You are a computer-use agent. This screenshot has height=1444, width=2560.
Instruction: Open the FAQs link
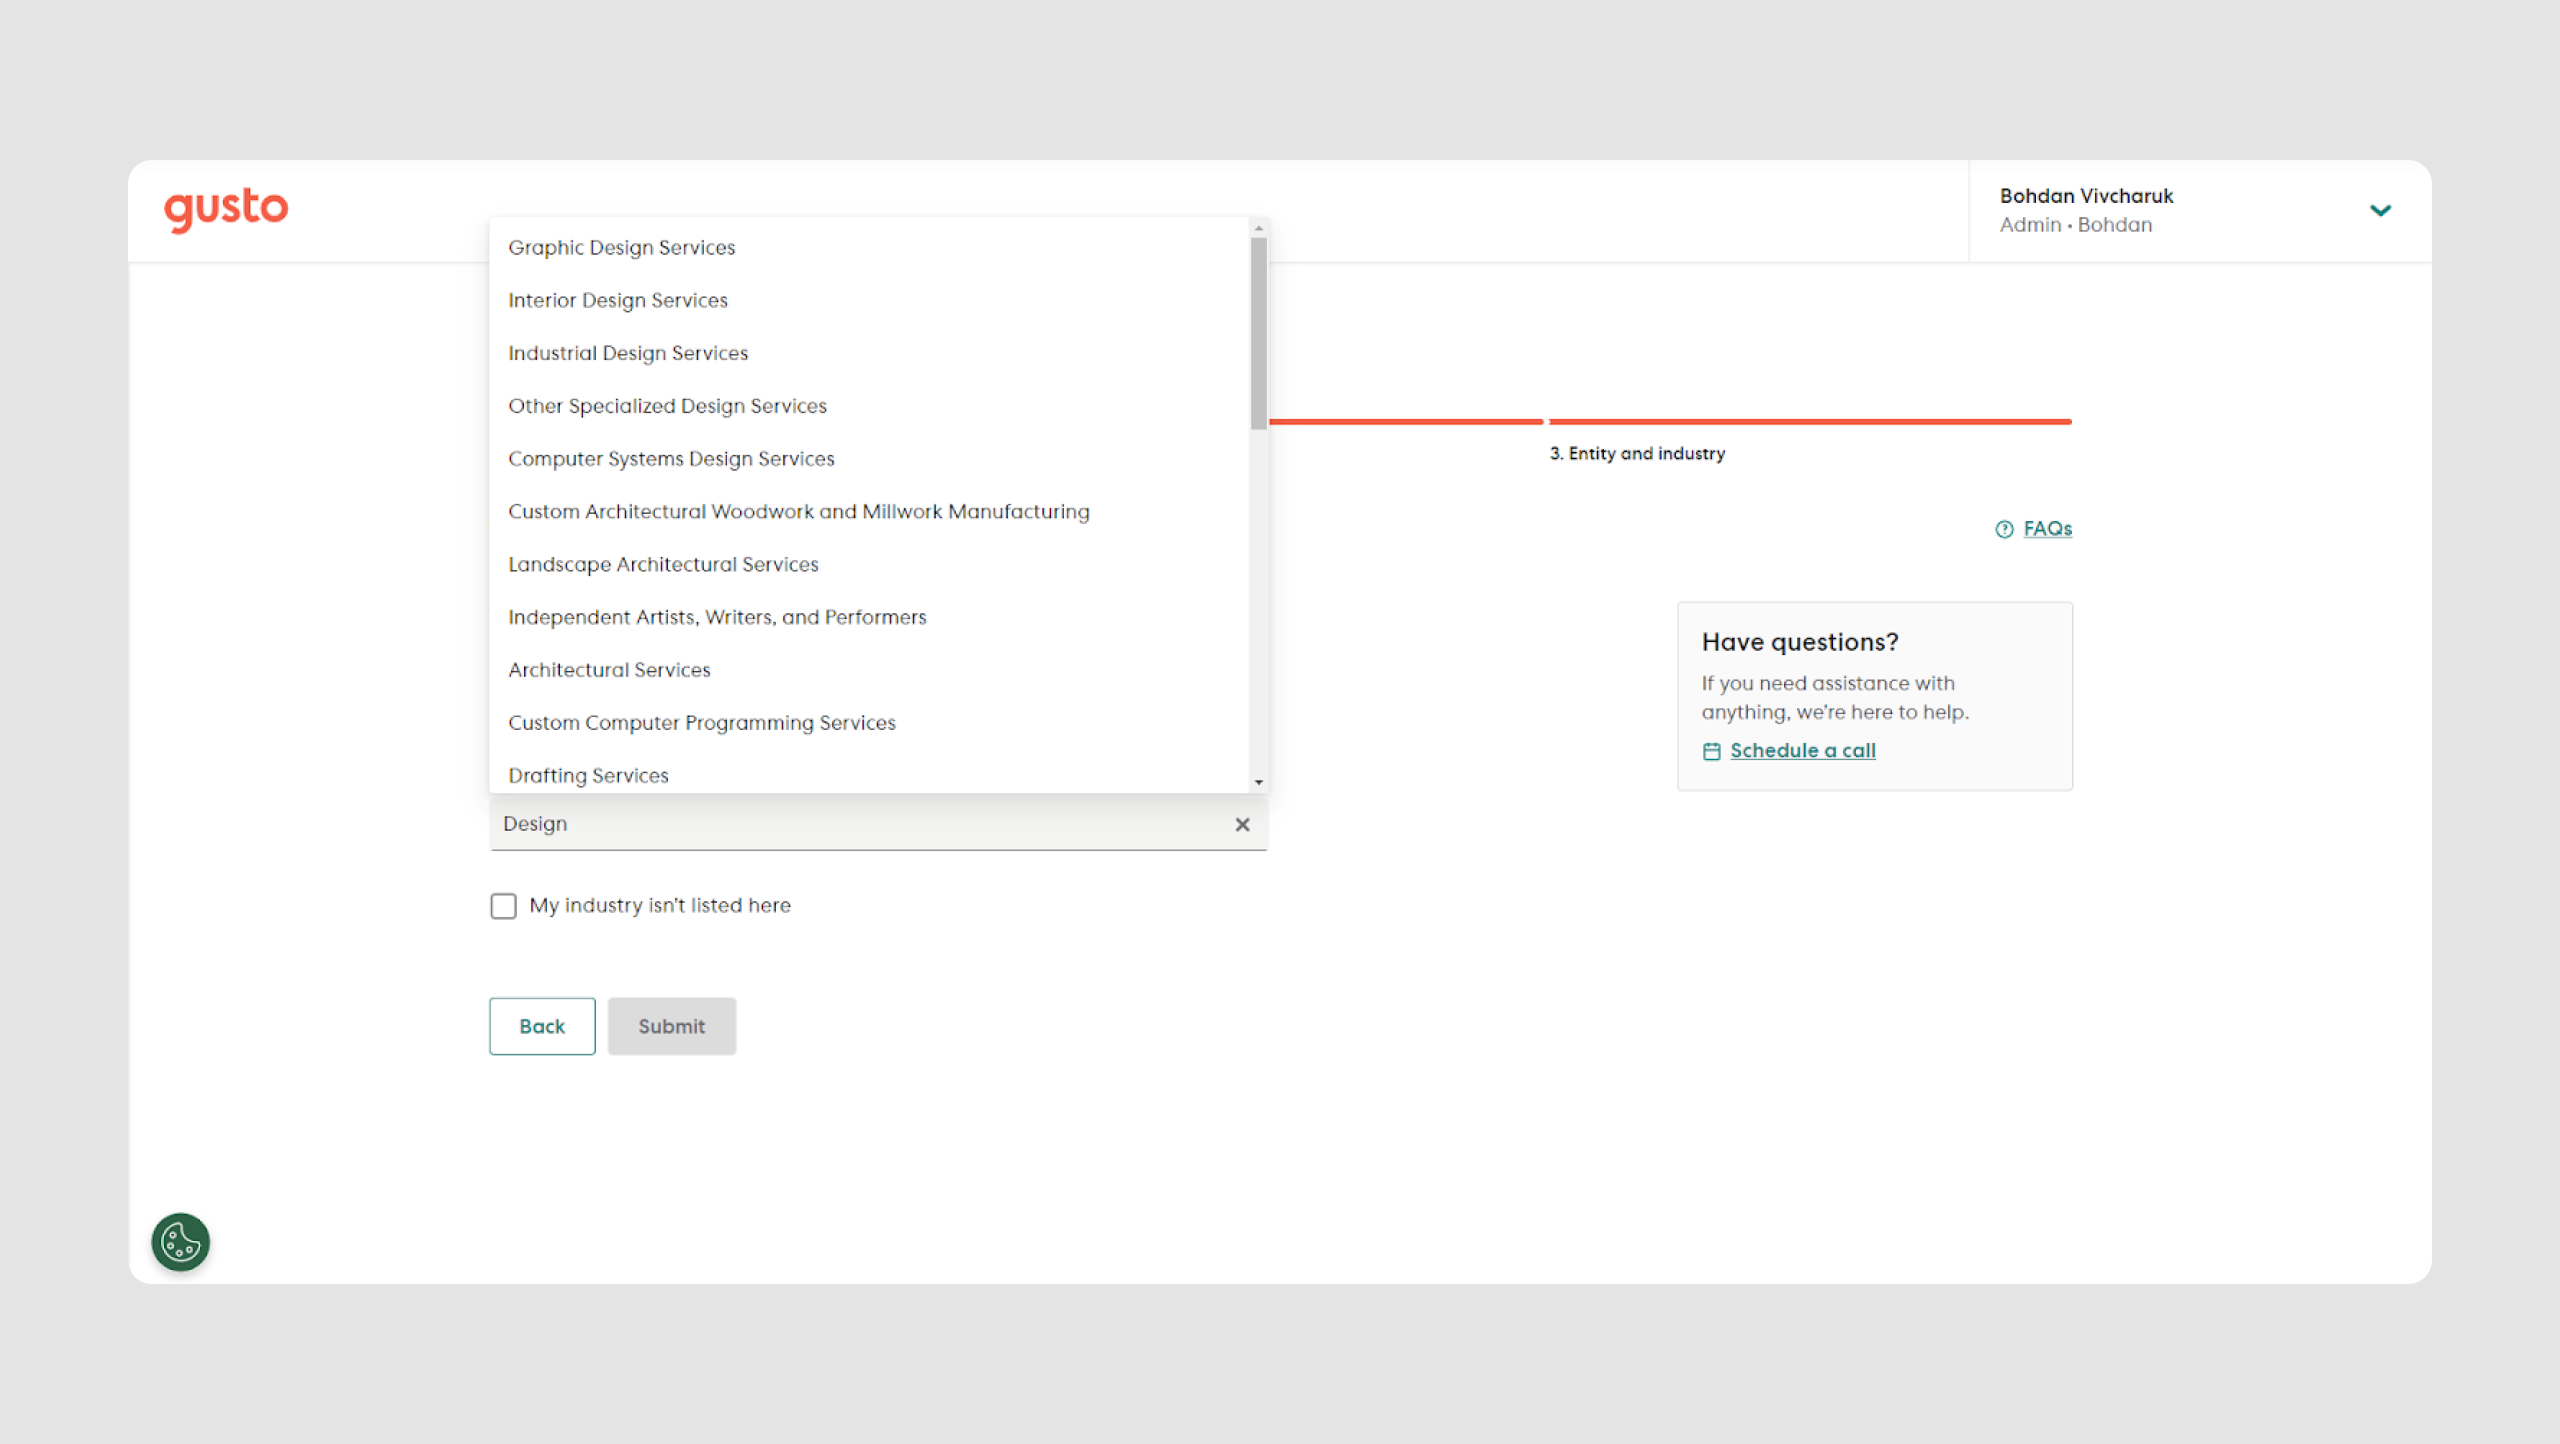[2047, 529]
